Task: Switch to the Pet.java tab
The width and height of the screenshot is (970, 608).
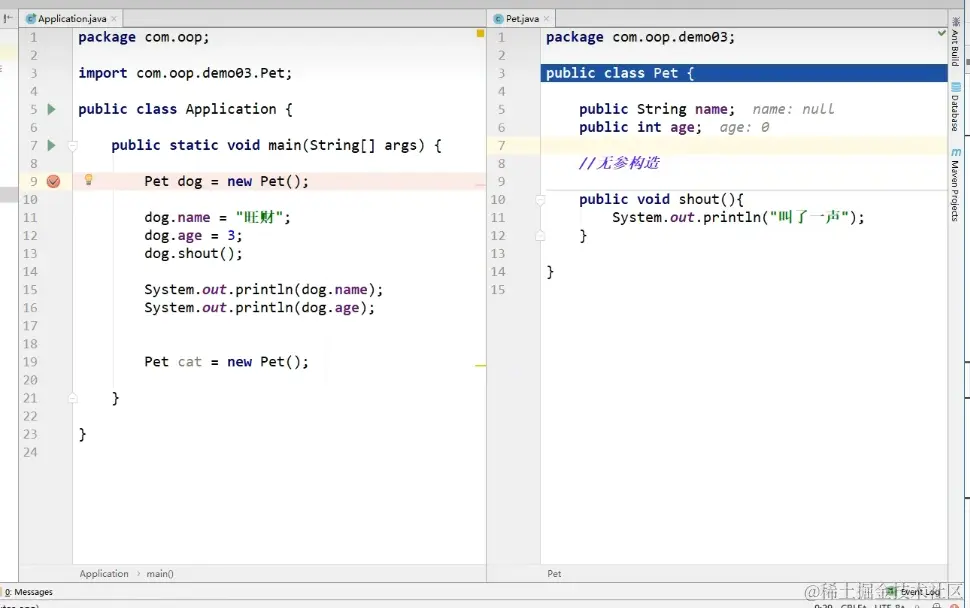Action: pos(522,19)
